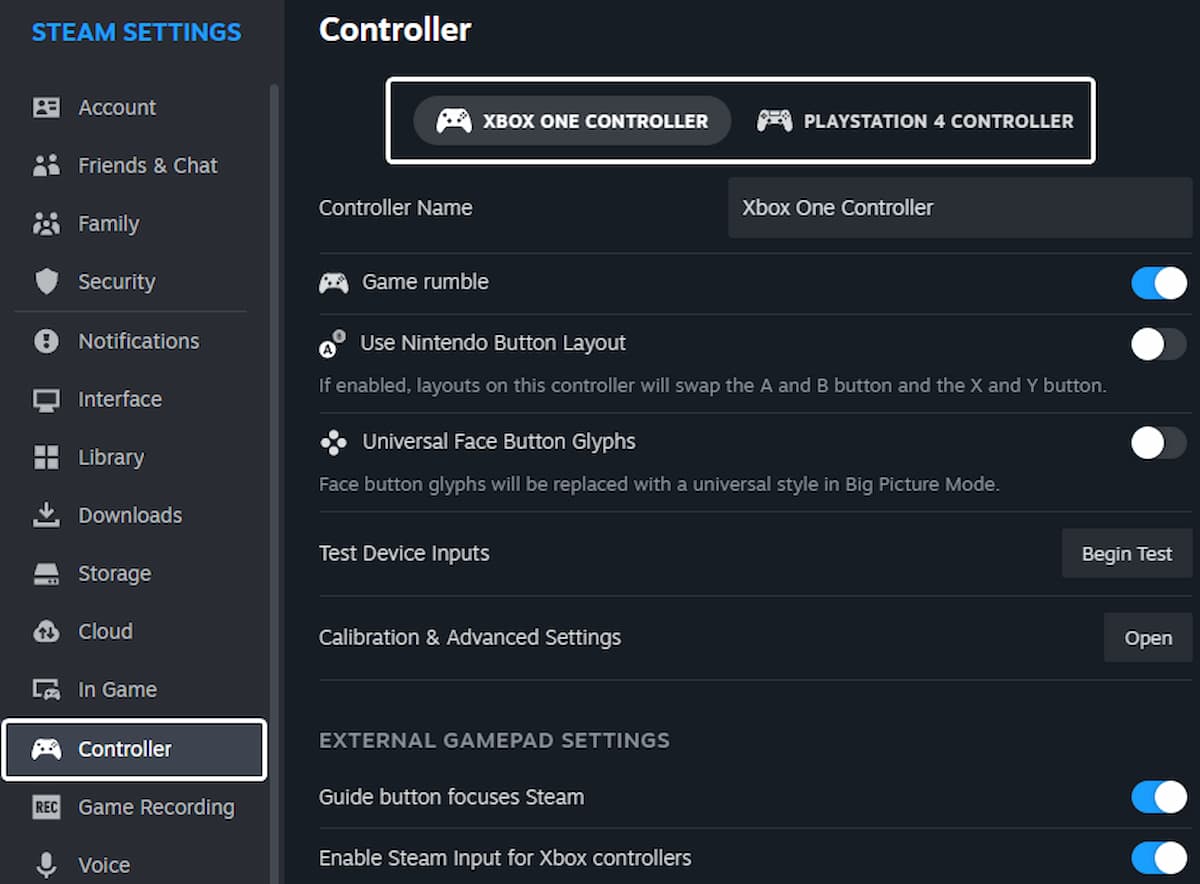The height and width of the screenshot is (884, 1200).
Task: Click the Family settings icon
Action: pyautogui.click(x=46, y=223)
